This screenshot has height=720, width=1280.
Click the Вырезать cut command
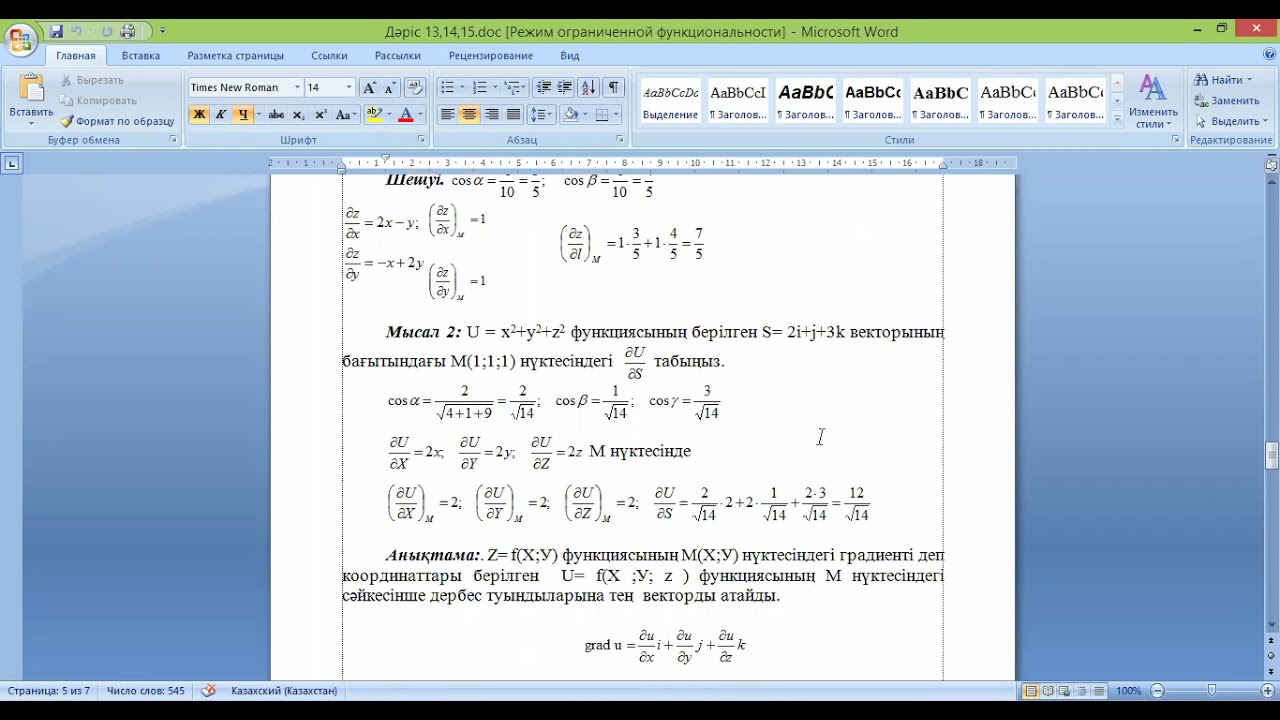tap(91, 80)
